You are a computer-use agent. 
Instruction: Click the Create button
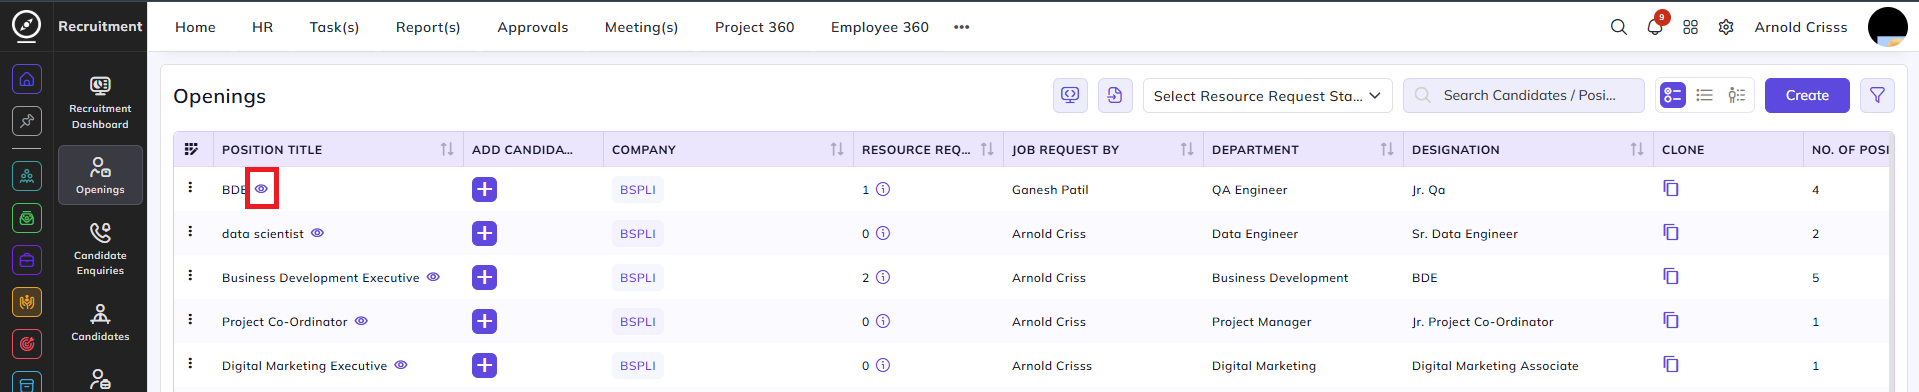tap(1807, 95)
